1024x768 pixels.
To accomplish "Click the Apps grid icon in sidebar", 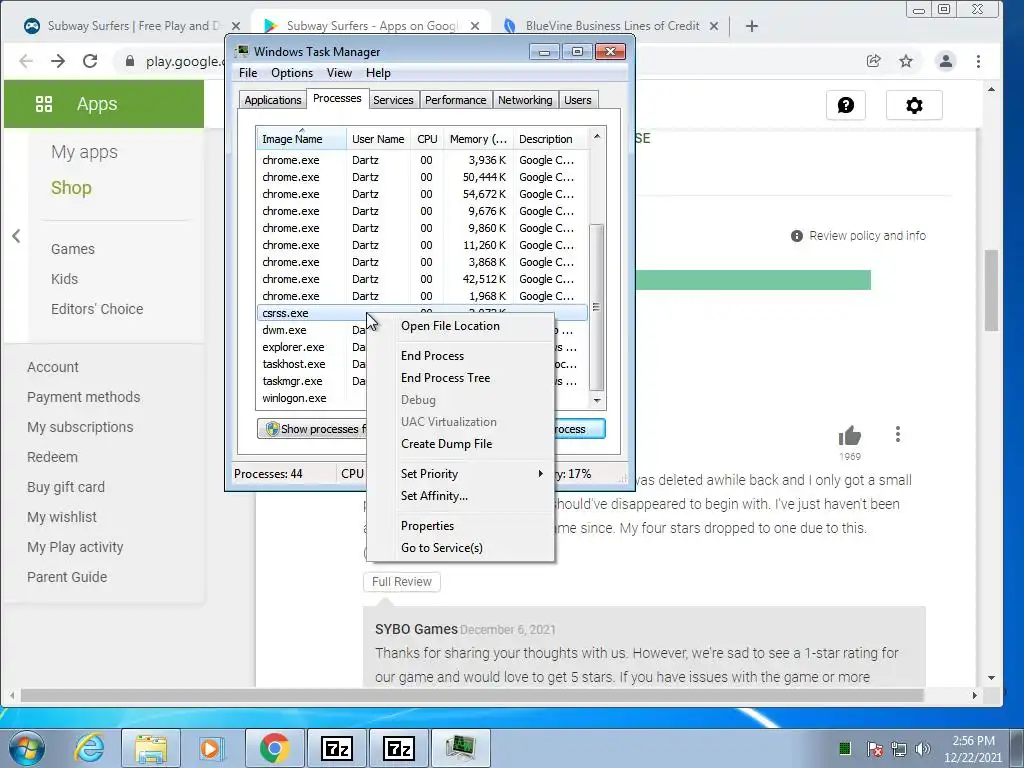I will click(44, 104).
